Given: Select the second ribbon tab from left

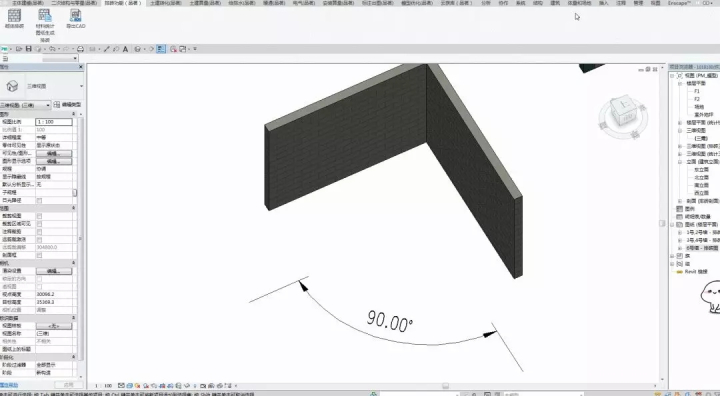Looking at the screenshot, I should 74,3.
